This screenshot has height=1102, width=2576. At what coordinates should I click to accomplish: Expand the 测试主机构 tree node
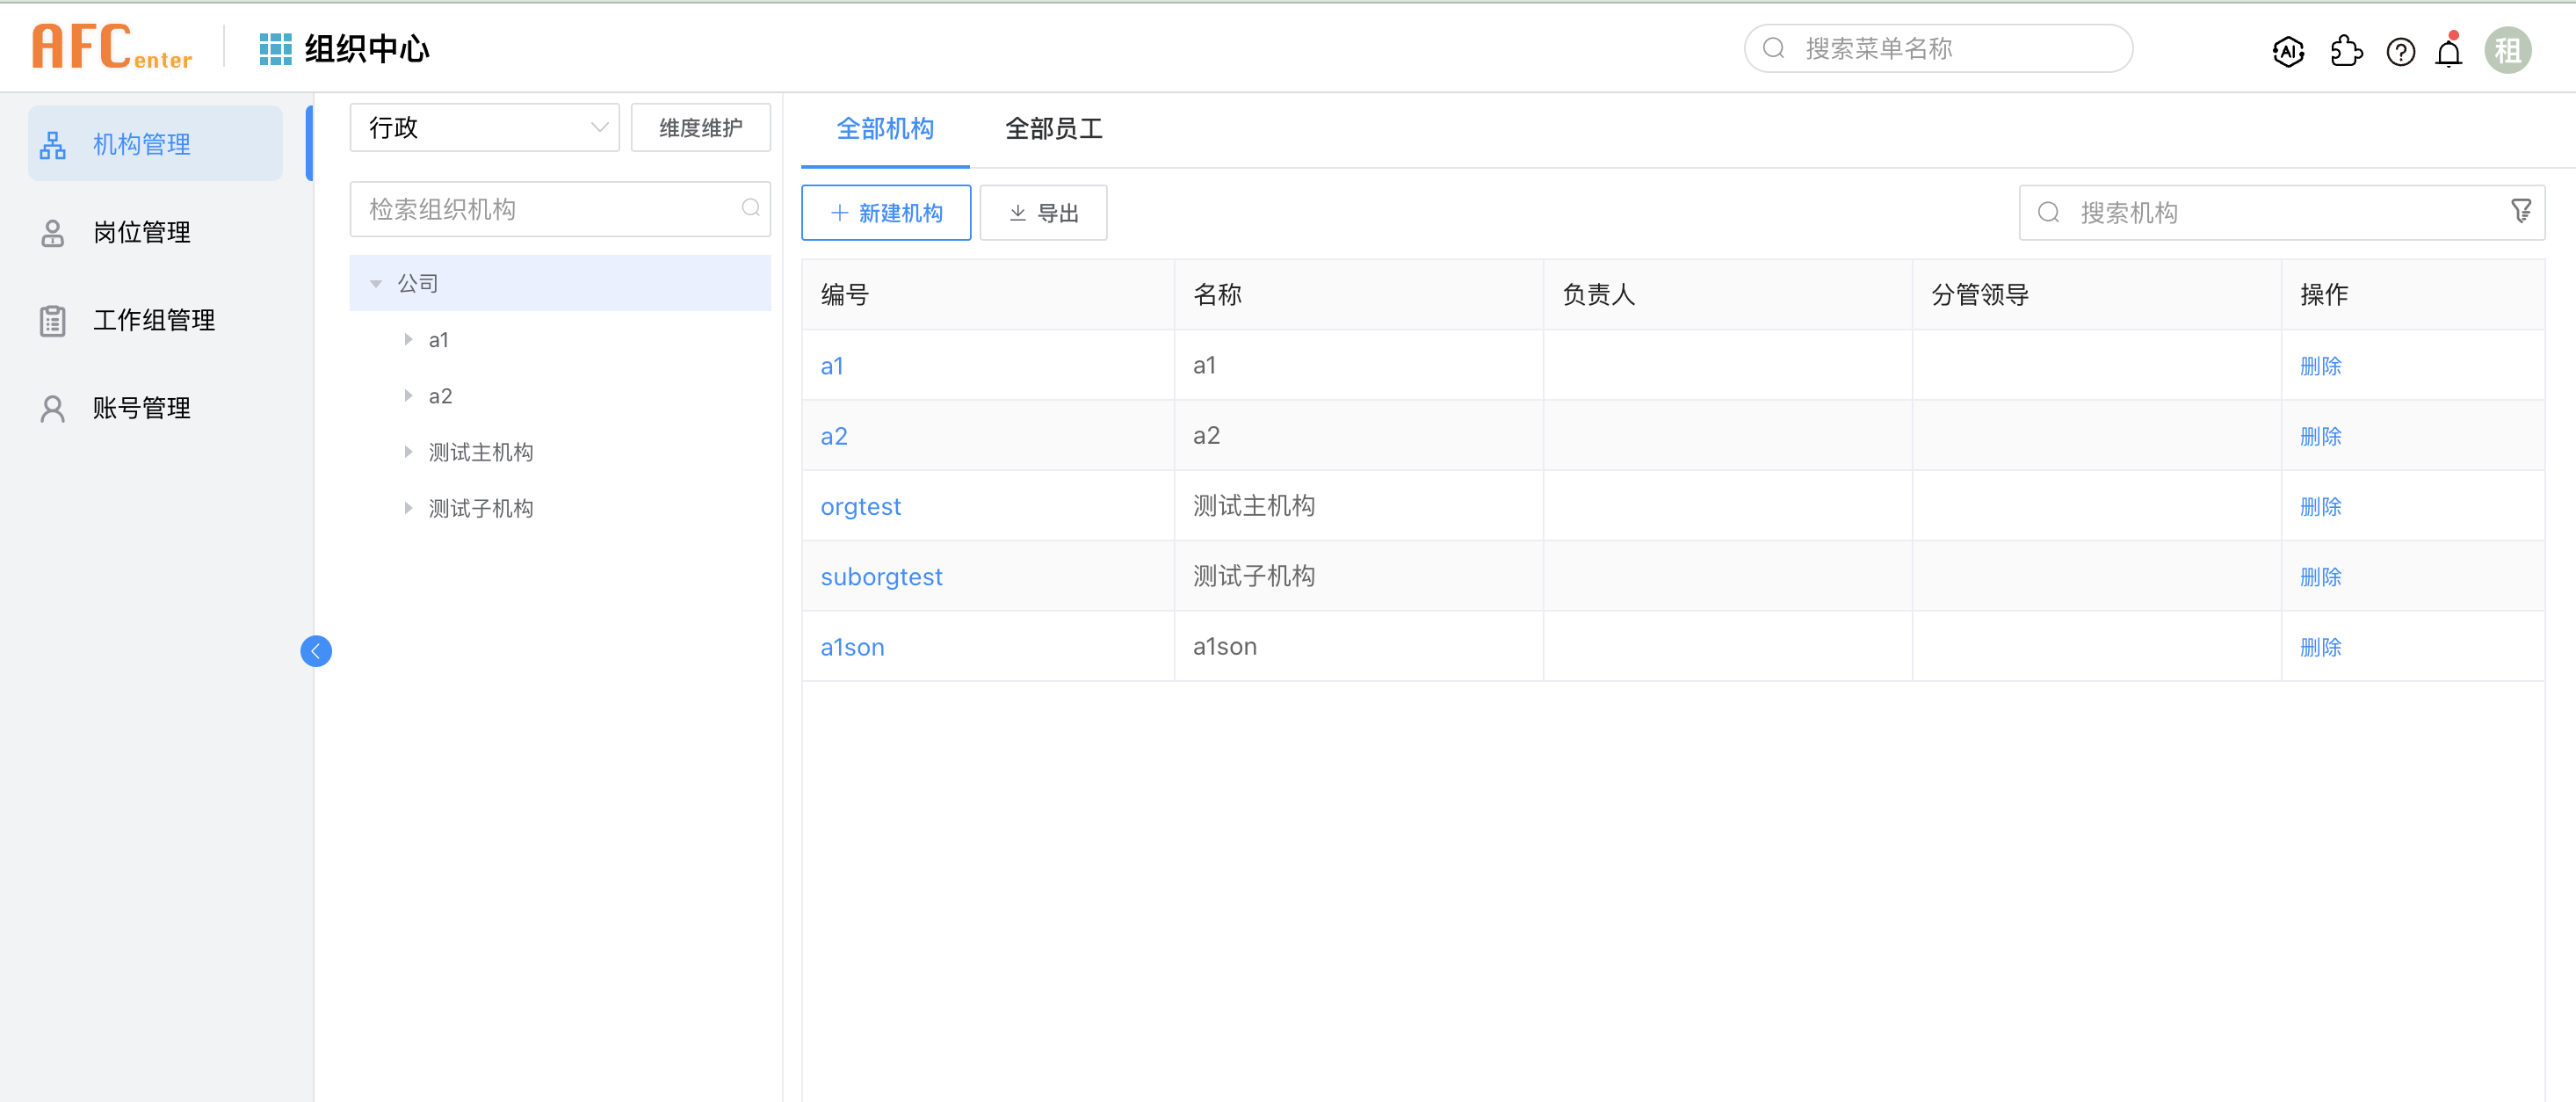408,452
